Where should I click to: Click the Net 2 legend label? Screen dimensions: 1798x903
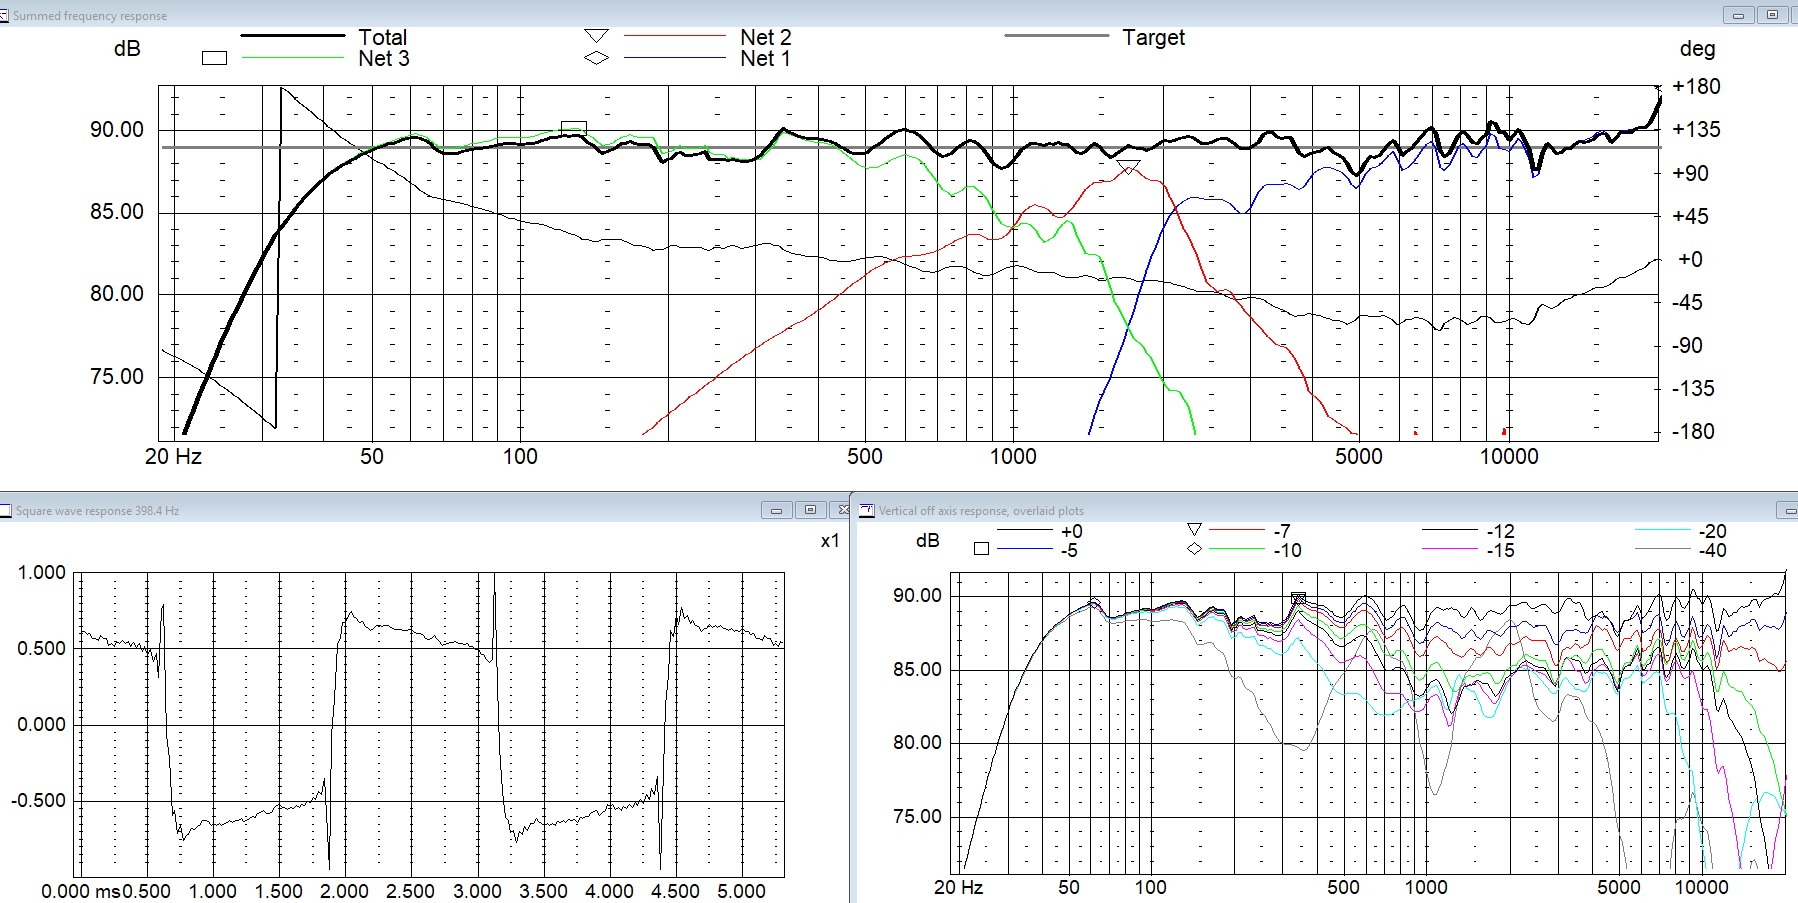[766, 37]
